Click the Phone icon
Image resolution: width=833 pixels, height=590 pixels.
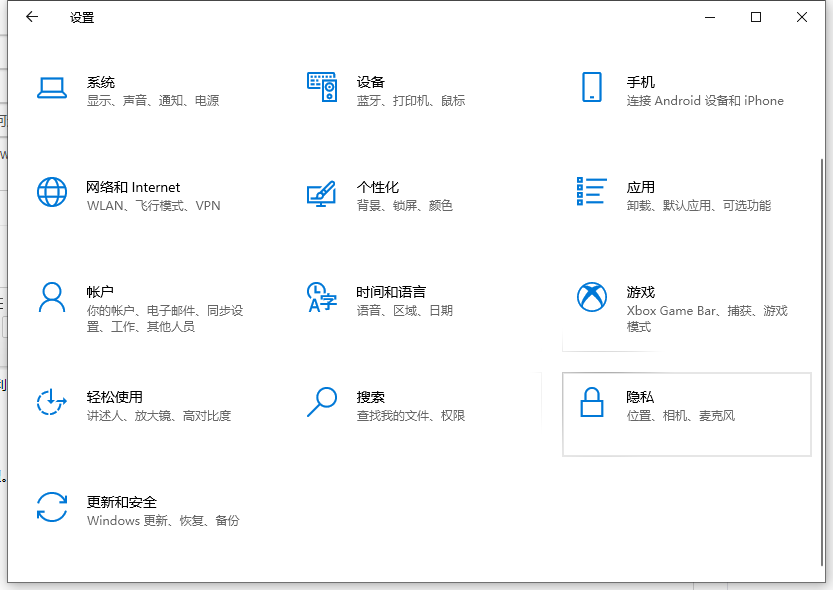point(591,87)
